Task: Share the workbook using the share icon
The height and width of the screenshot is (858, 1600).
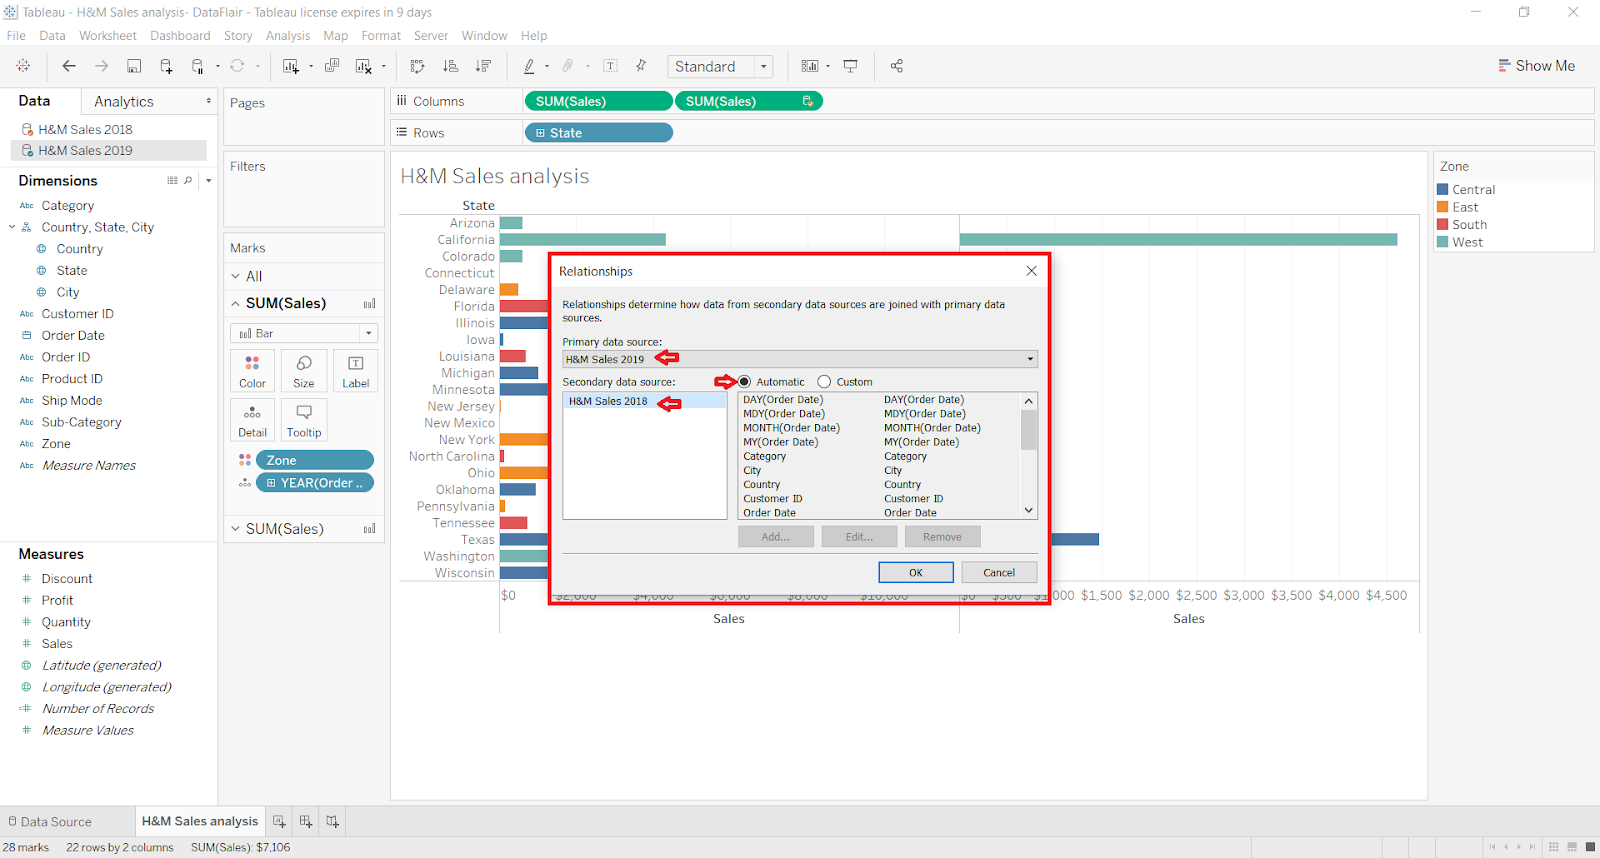Action: click(x=897, y=66)
